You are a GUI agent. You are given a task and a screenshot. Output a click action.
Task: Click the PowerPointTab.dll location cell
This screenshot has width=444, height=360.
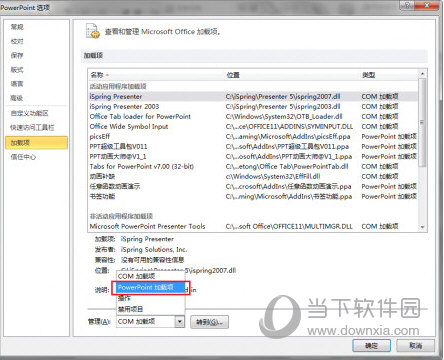[x=287, y=166]
